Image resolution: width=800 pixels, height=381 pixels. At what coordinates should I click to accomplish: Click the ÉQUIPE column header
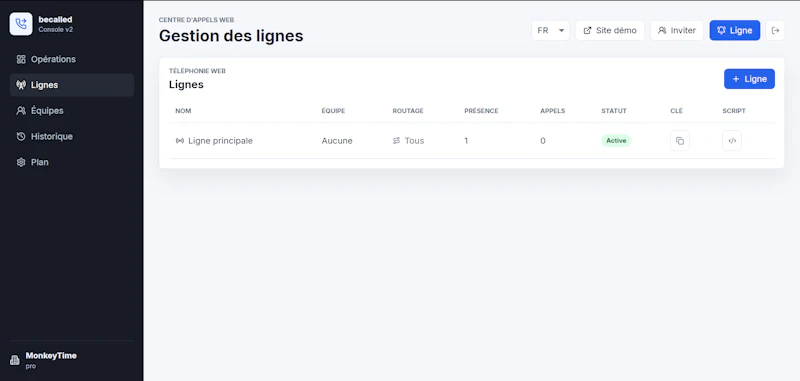pyautogui.click(x=333, y=111)
